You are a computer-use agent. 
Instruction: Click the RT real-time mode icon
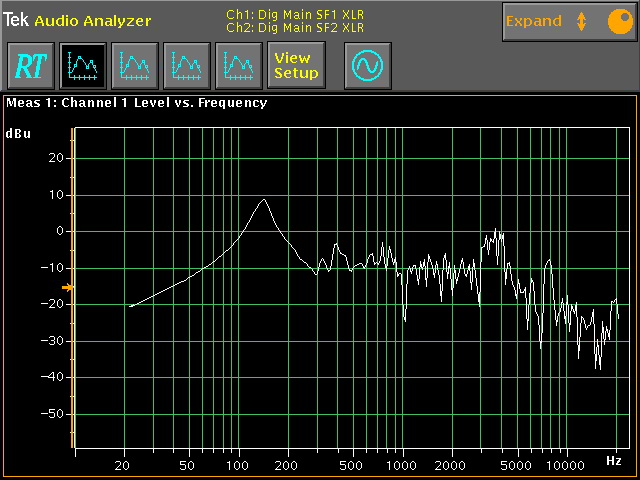pos(29,66)
